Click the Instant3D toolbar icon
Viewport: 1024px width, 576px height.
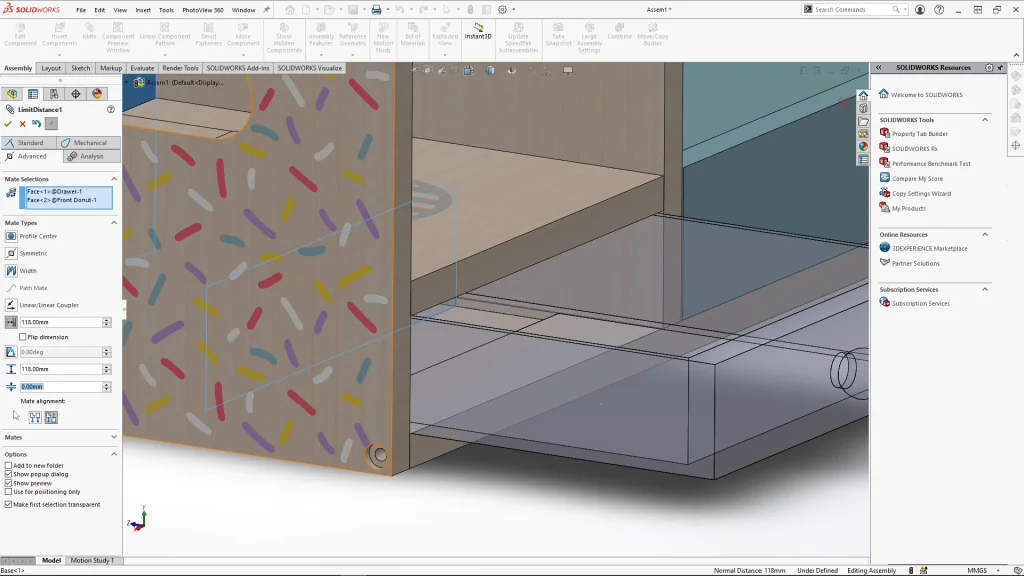coord(478,31)
